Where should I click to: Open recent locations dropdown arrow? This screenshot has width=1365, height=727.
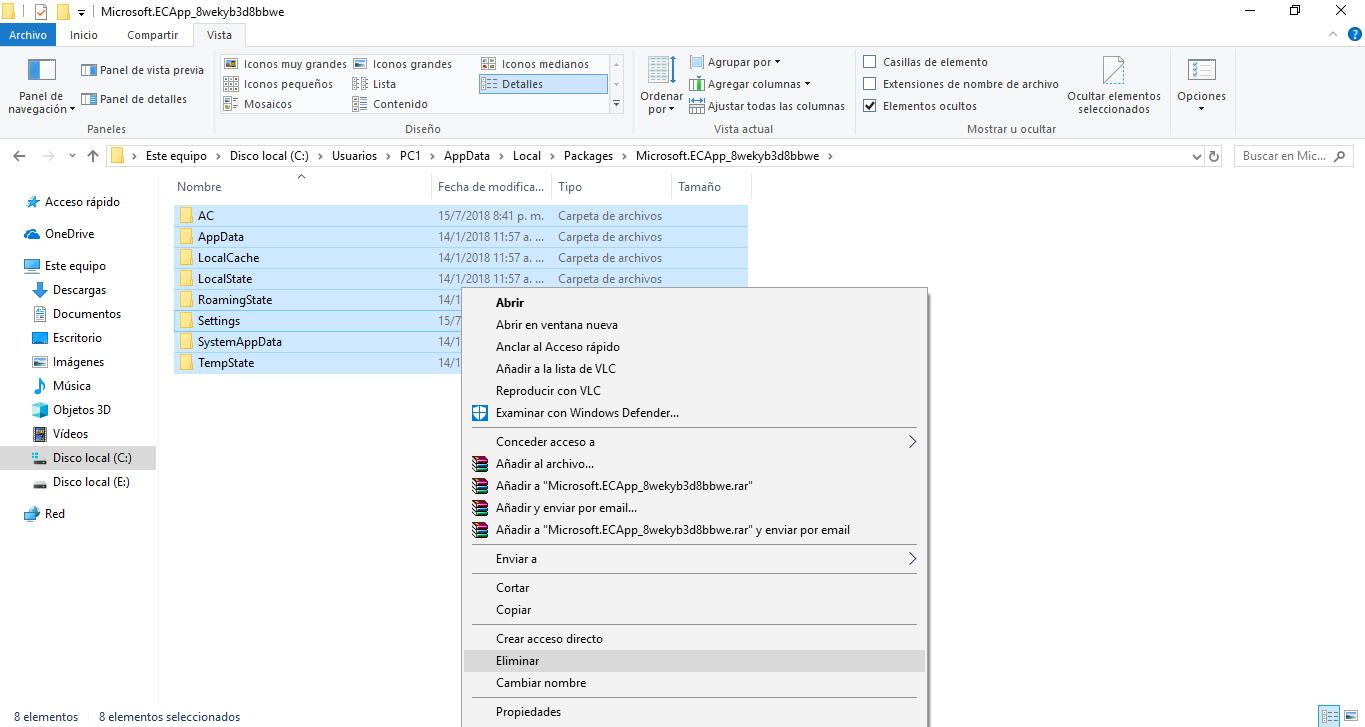(x=72, y=156)
